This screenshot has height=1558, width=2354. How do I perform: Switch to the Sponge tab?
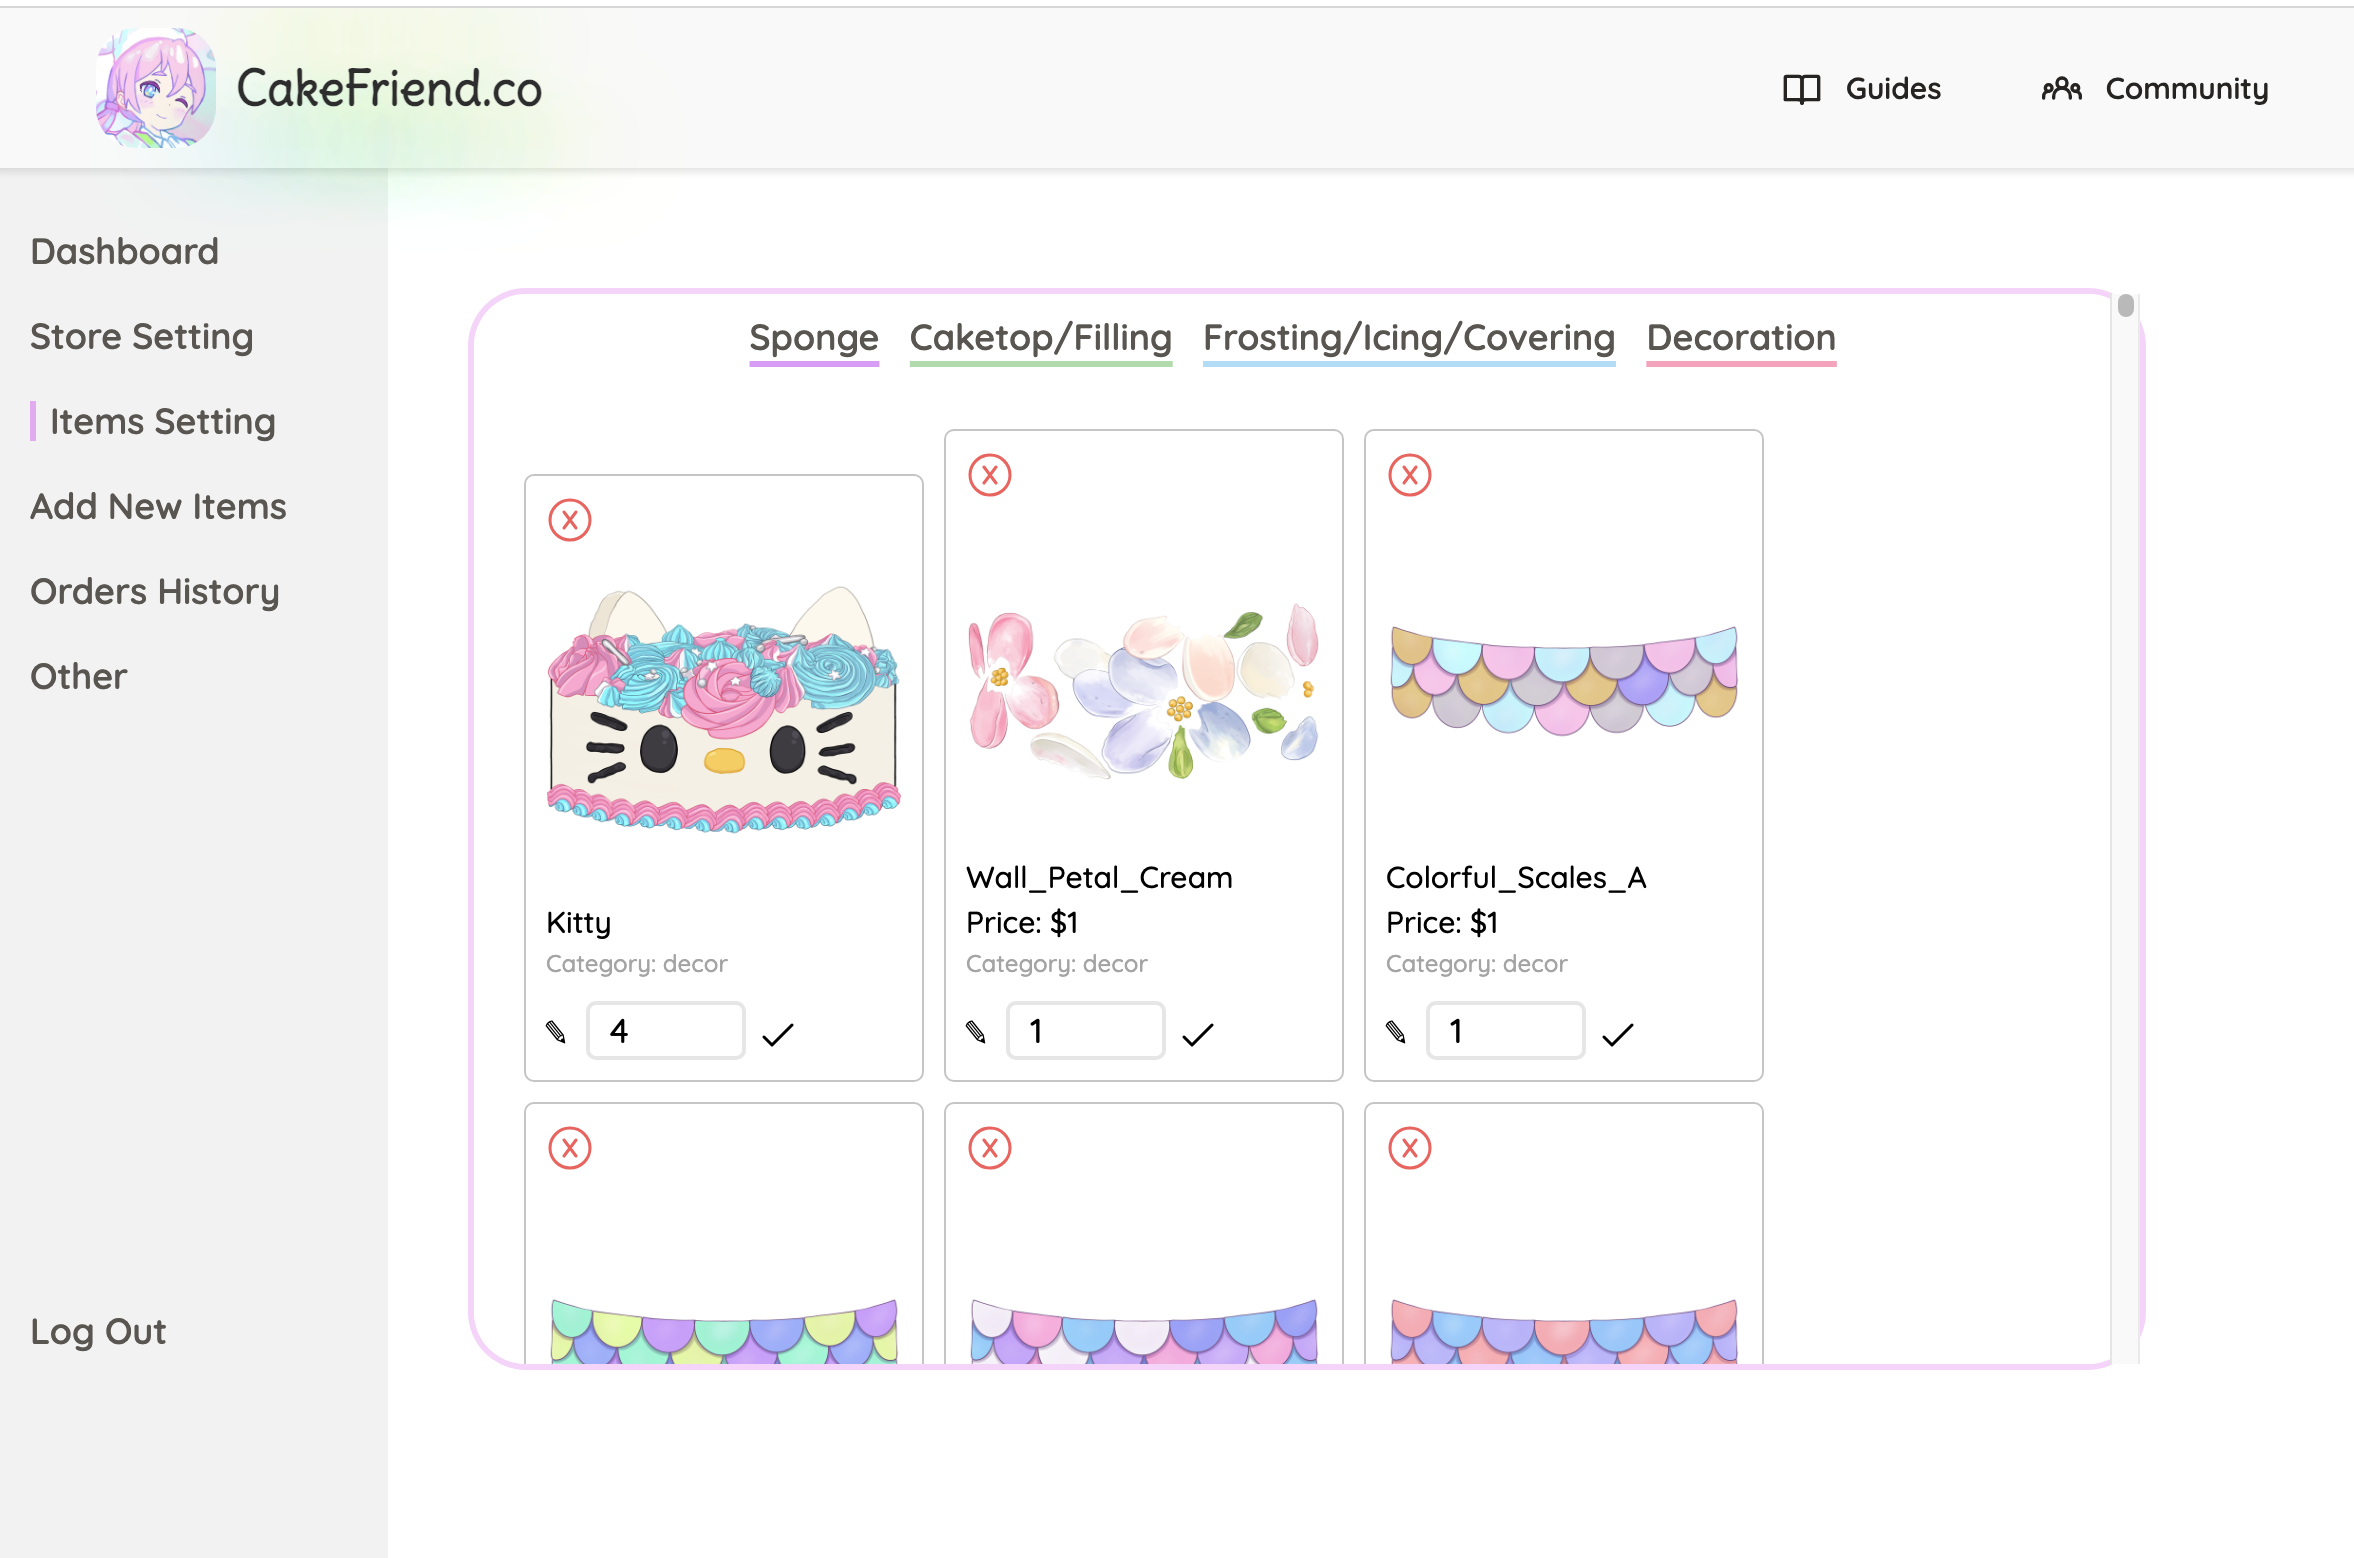(x=814, y=338)
